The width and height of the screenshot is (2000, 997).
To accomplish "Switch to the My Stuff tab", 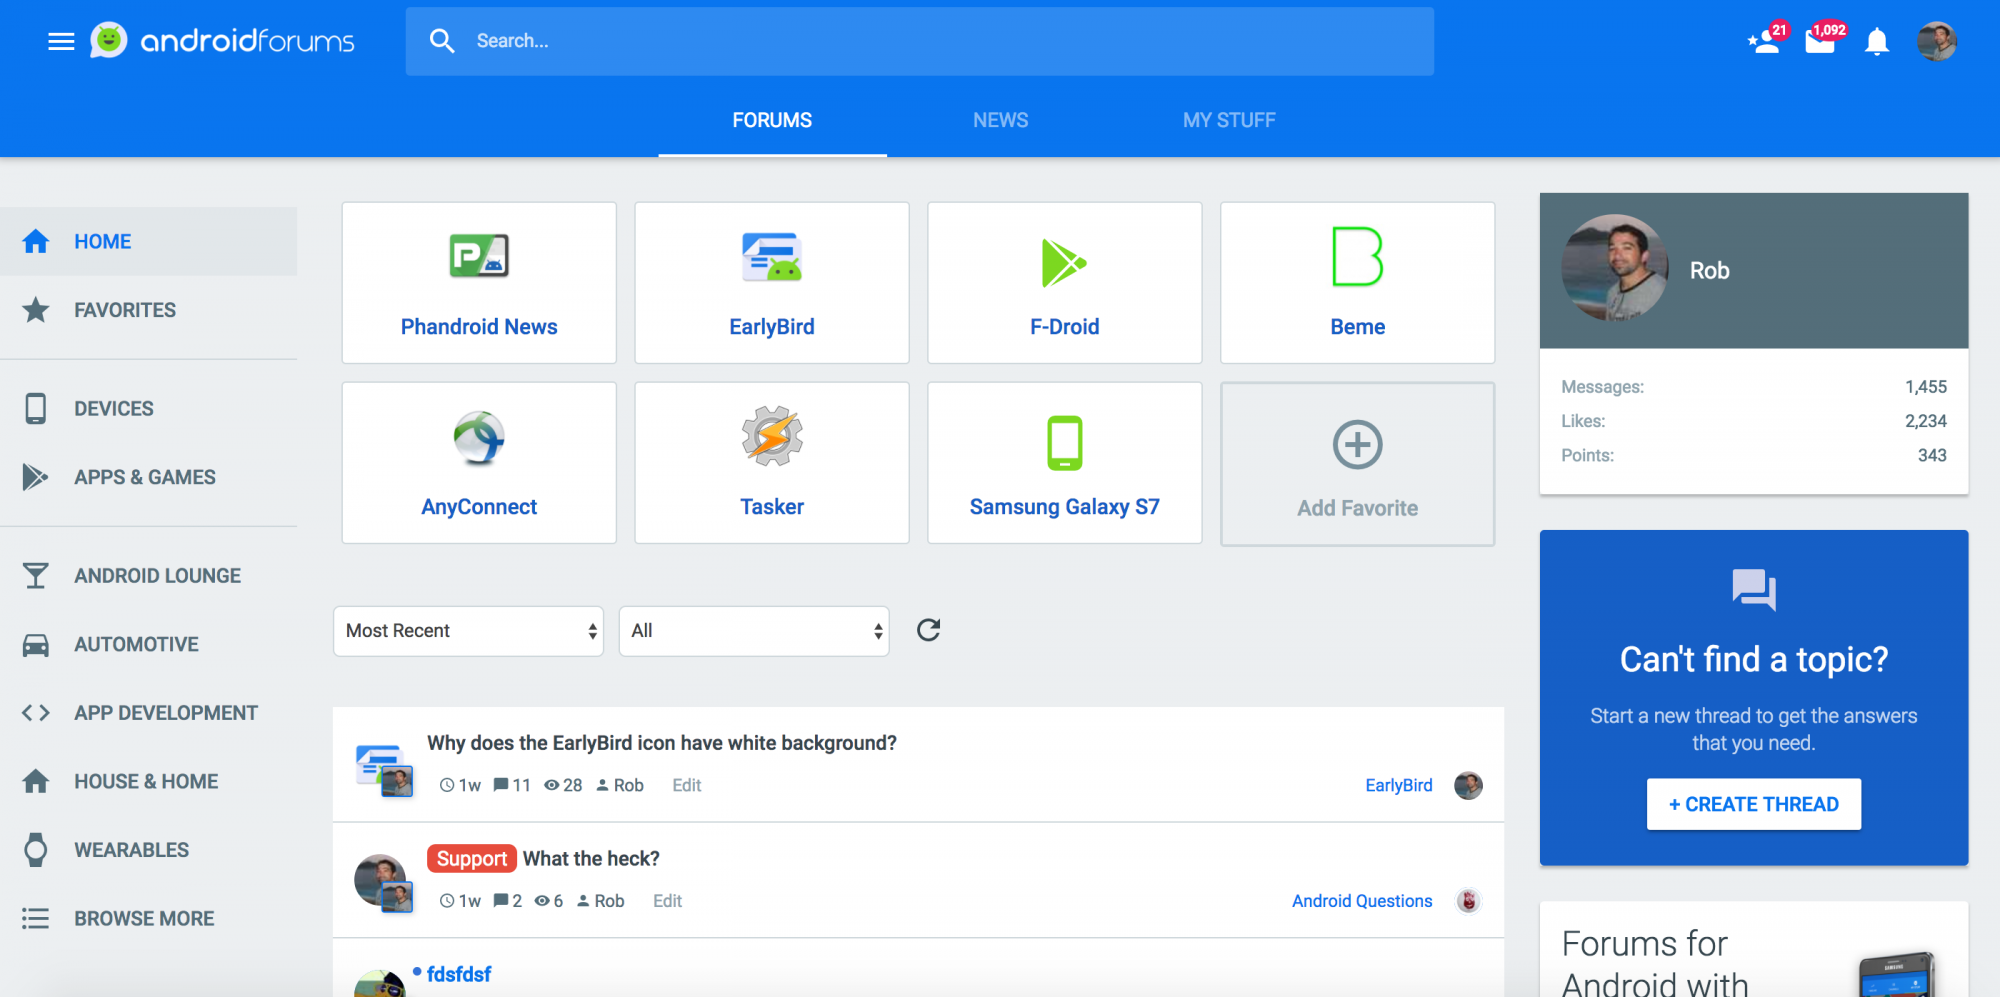I will (1229, 120).
